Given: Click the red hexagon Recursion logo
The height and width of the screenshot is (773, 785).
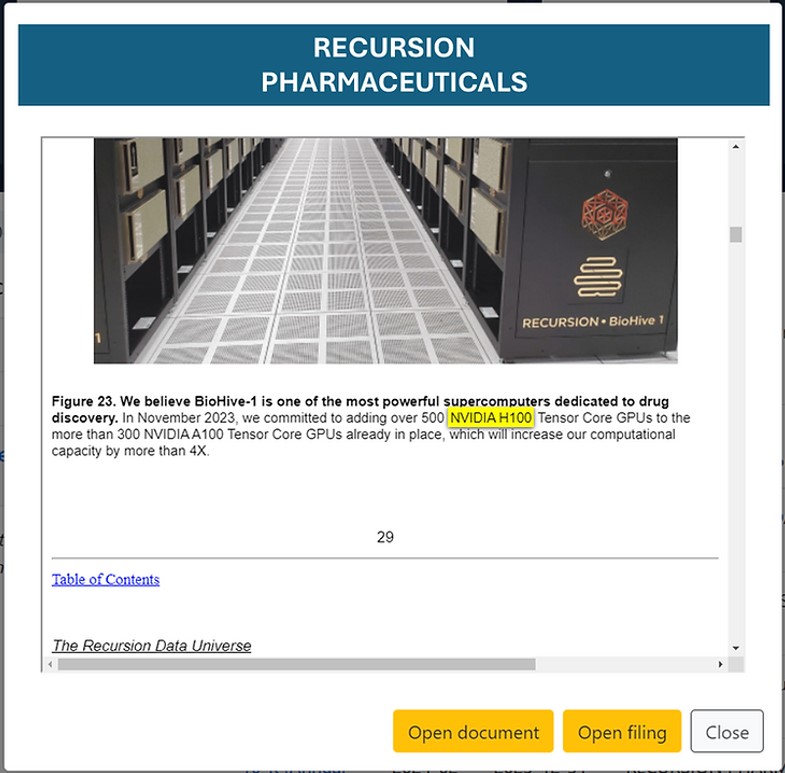Looking at the screenshot, I should click(604, 214).
